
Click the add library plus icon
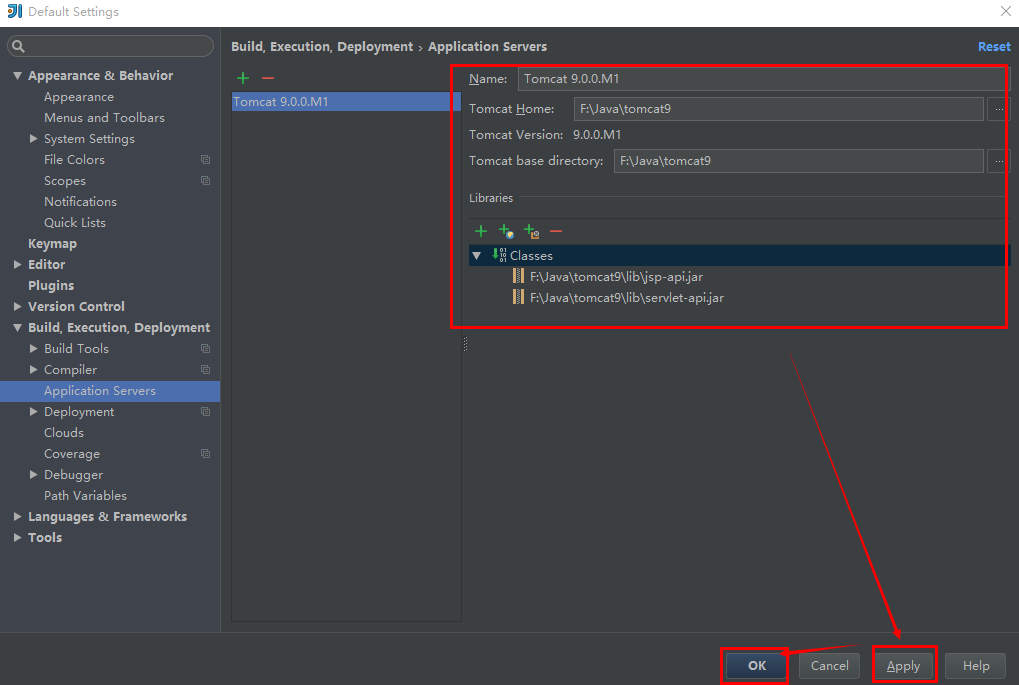pos(481,231)
